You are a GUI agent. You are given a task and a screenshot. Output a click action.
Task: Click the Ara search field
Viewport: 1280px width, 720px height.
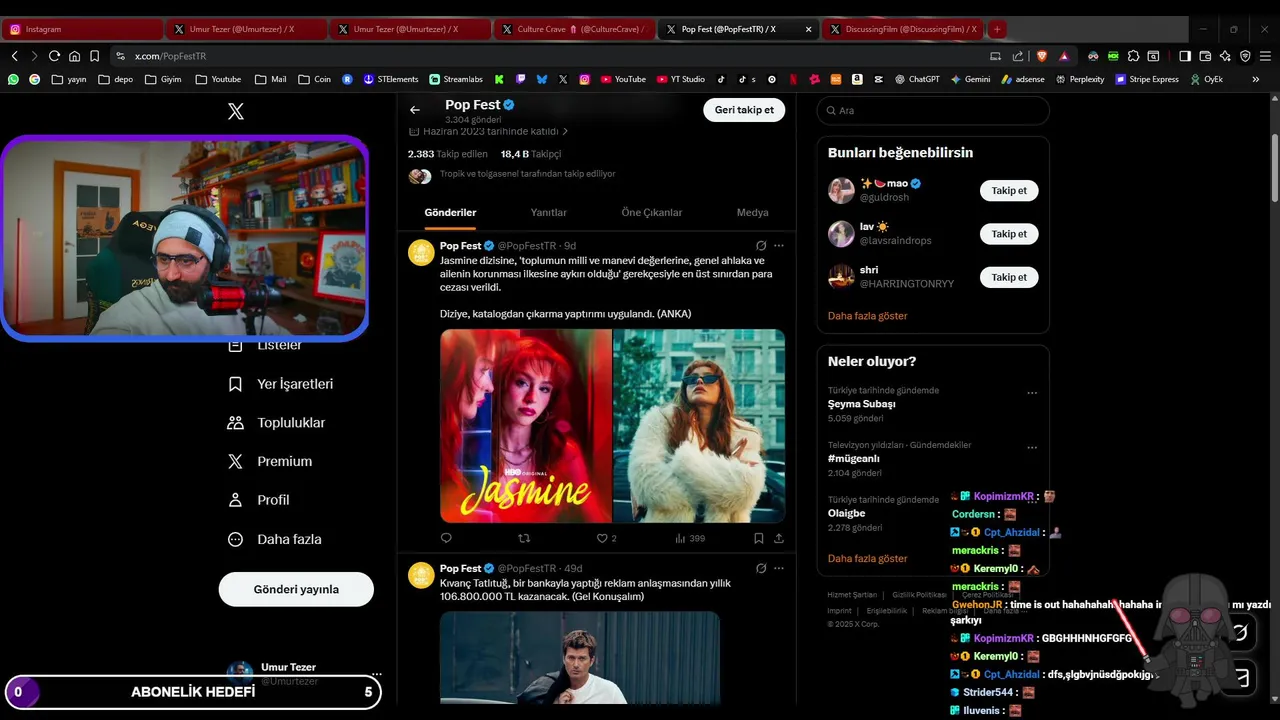coord(933,110)
